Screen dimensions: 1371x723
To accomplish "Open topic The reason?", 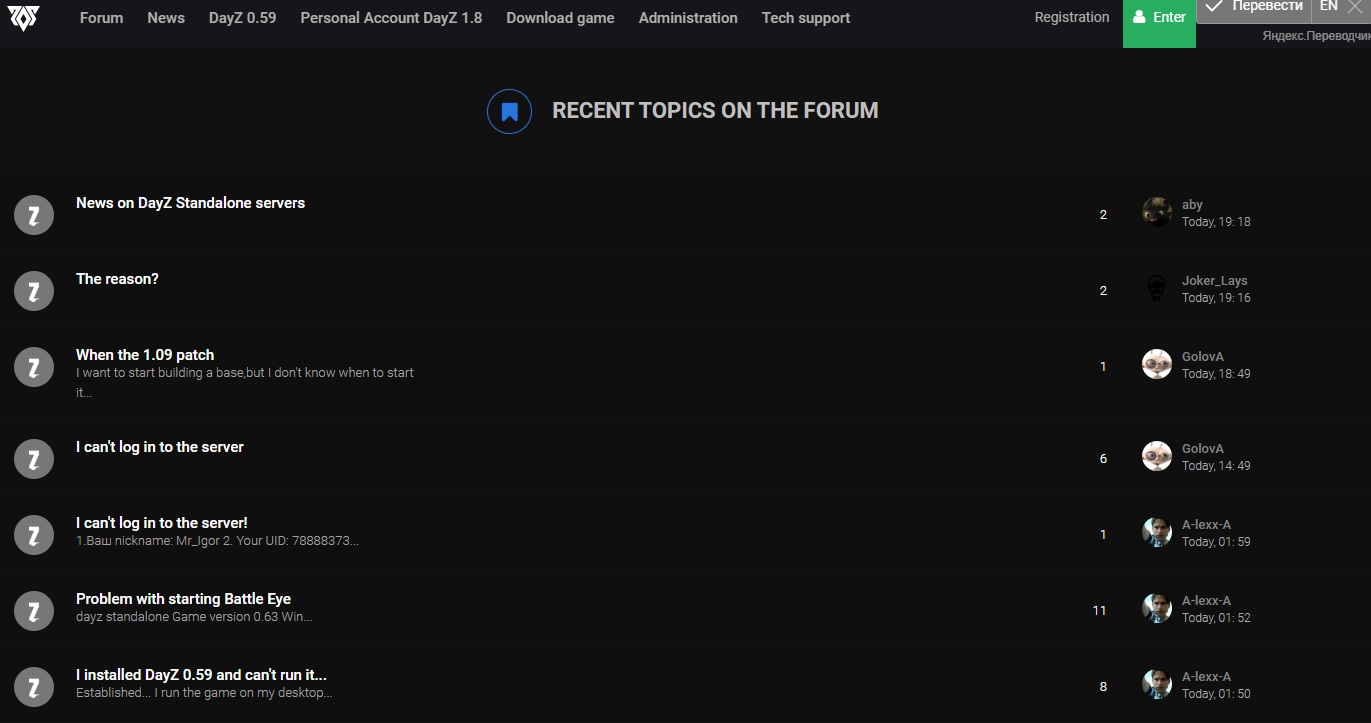I will coord(117,279).
